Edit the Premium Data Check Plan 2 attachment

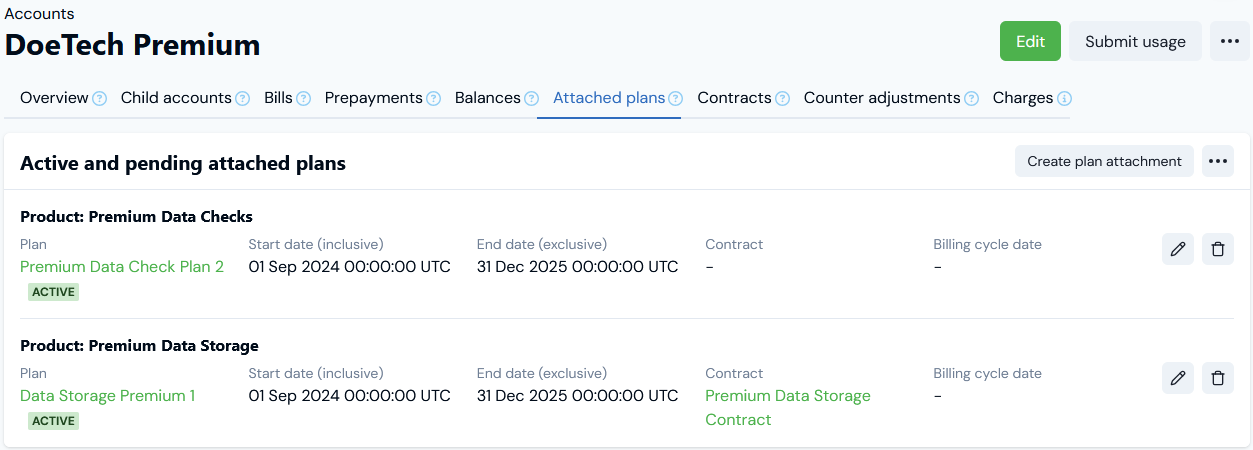(x=1177, y=249)
